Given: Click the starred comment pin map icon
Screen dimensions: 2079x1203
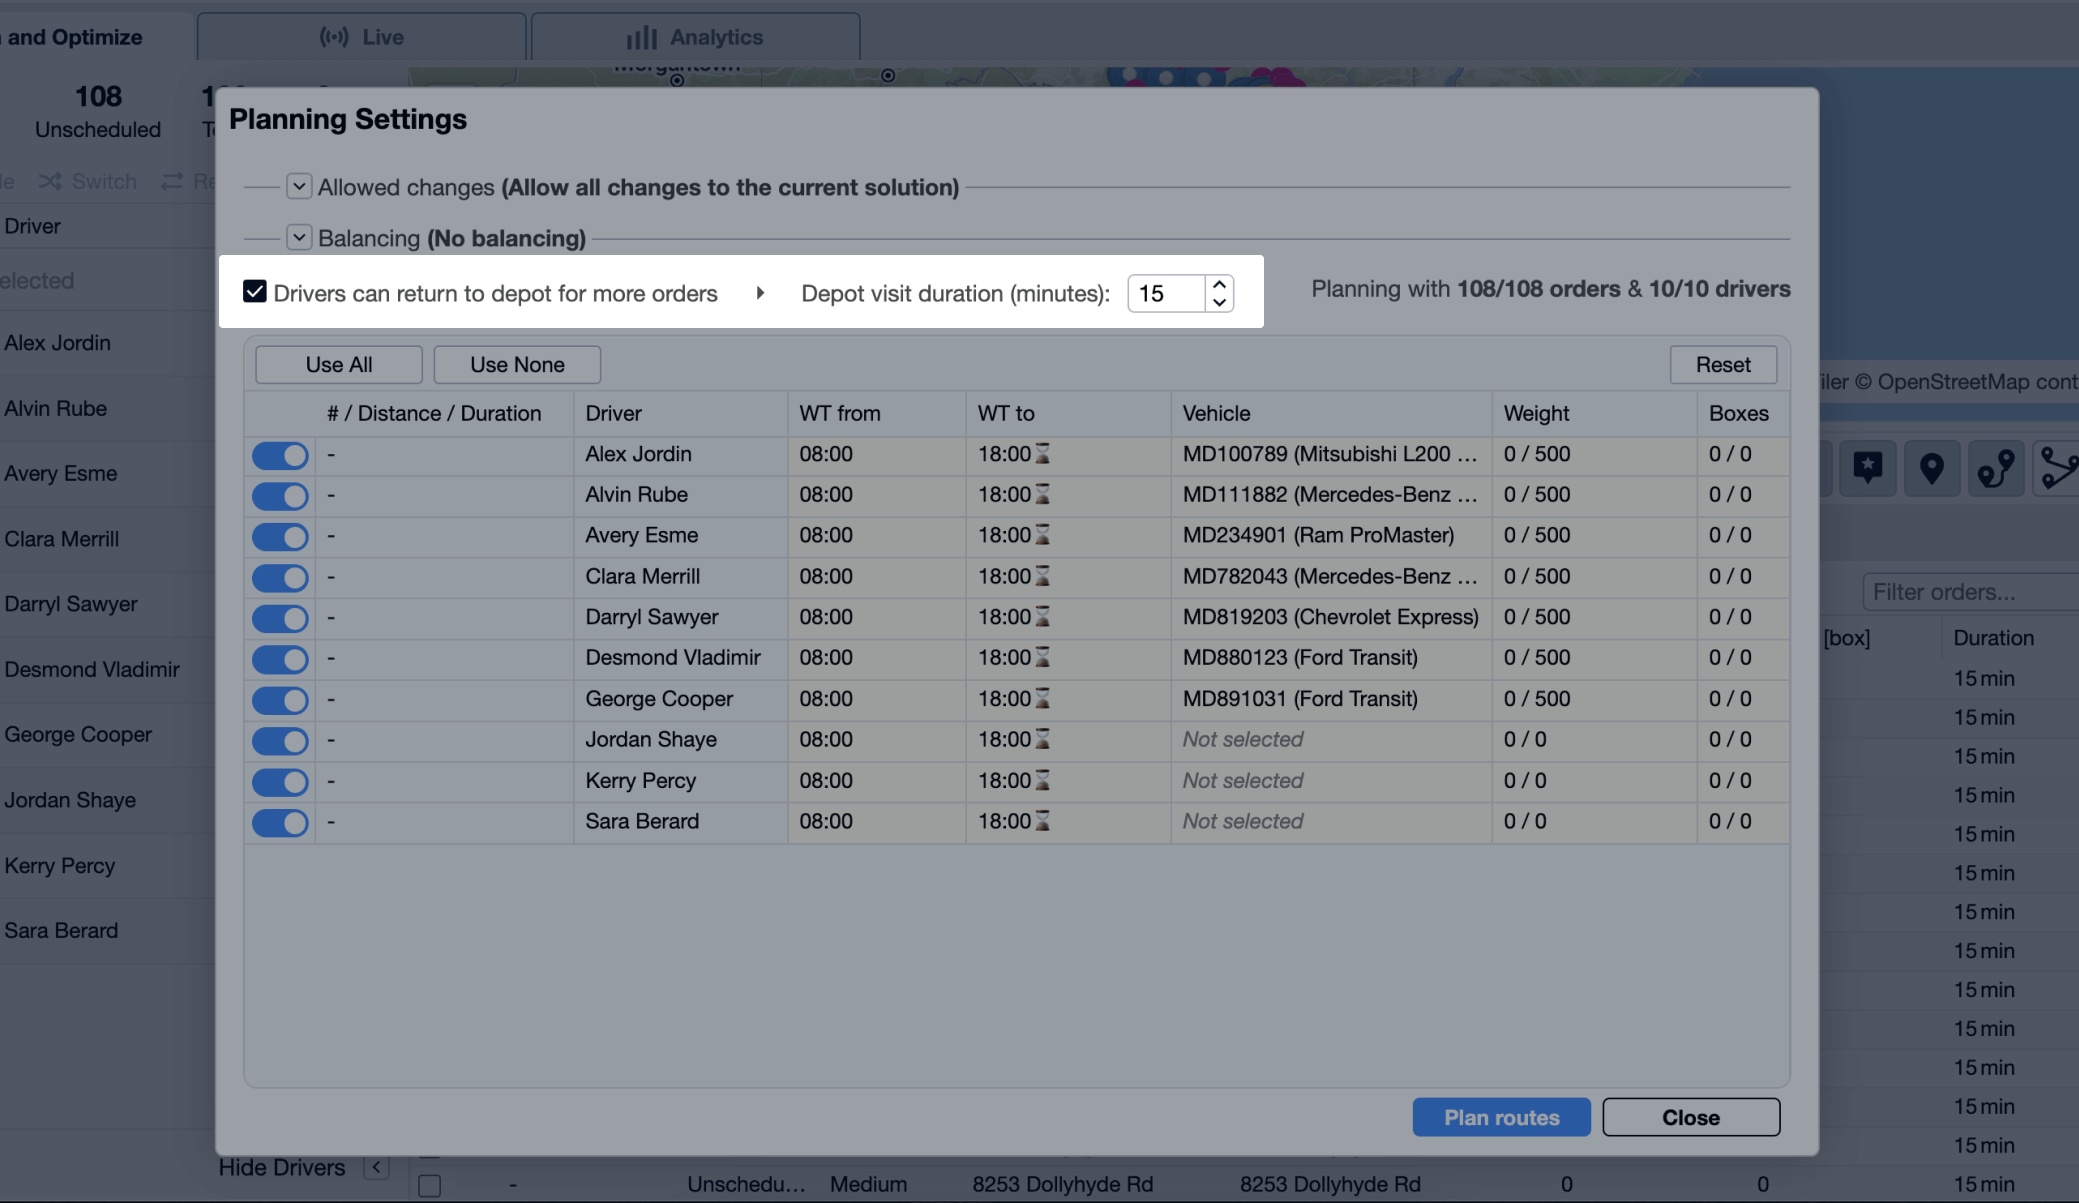Looking at the screenshot, I should click(x=1867, y=467).
